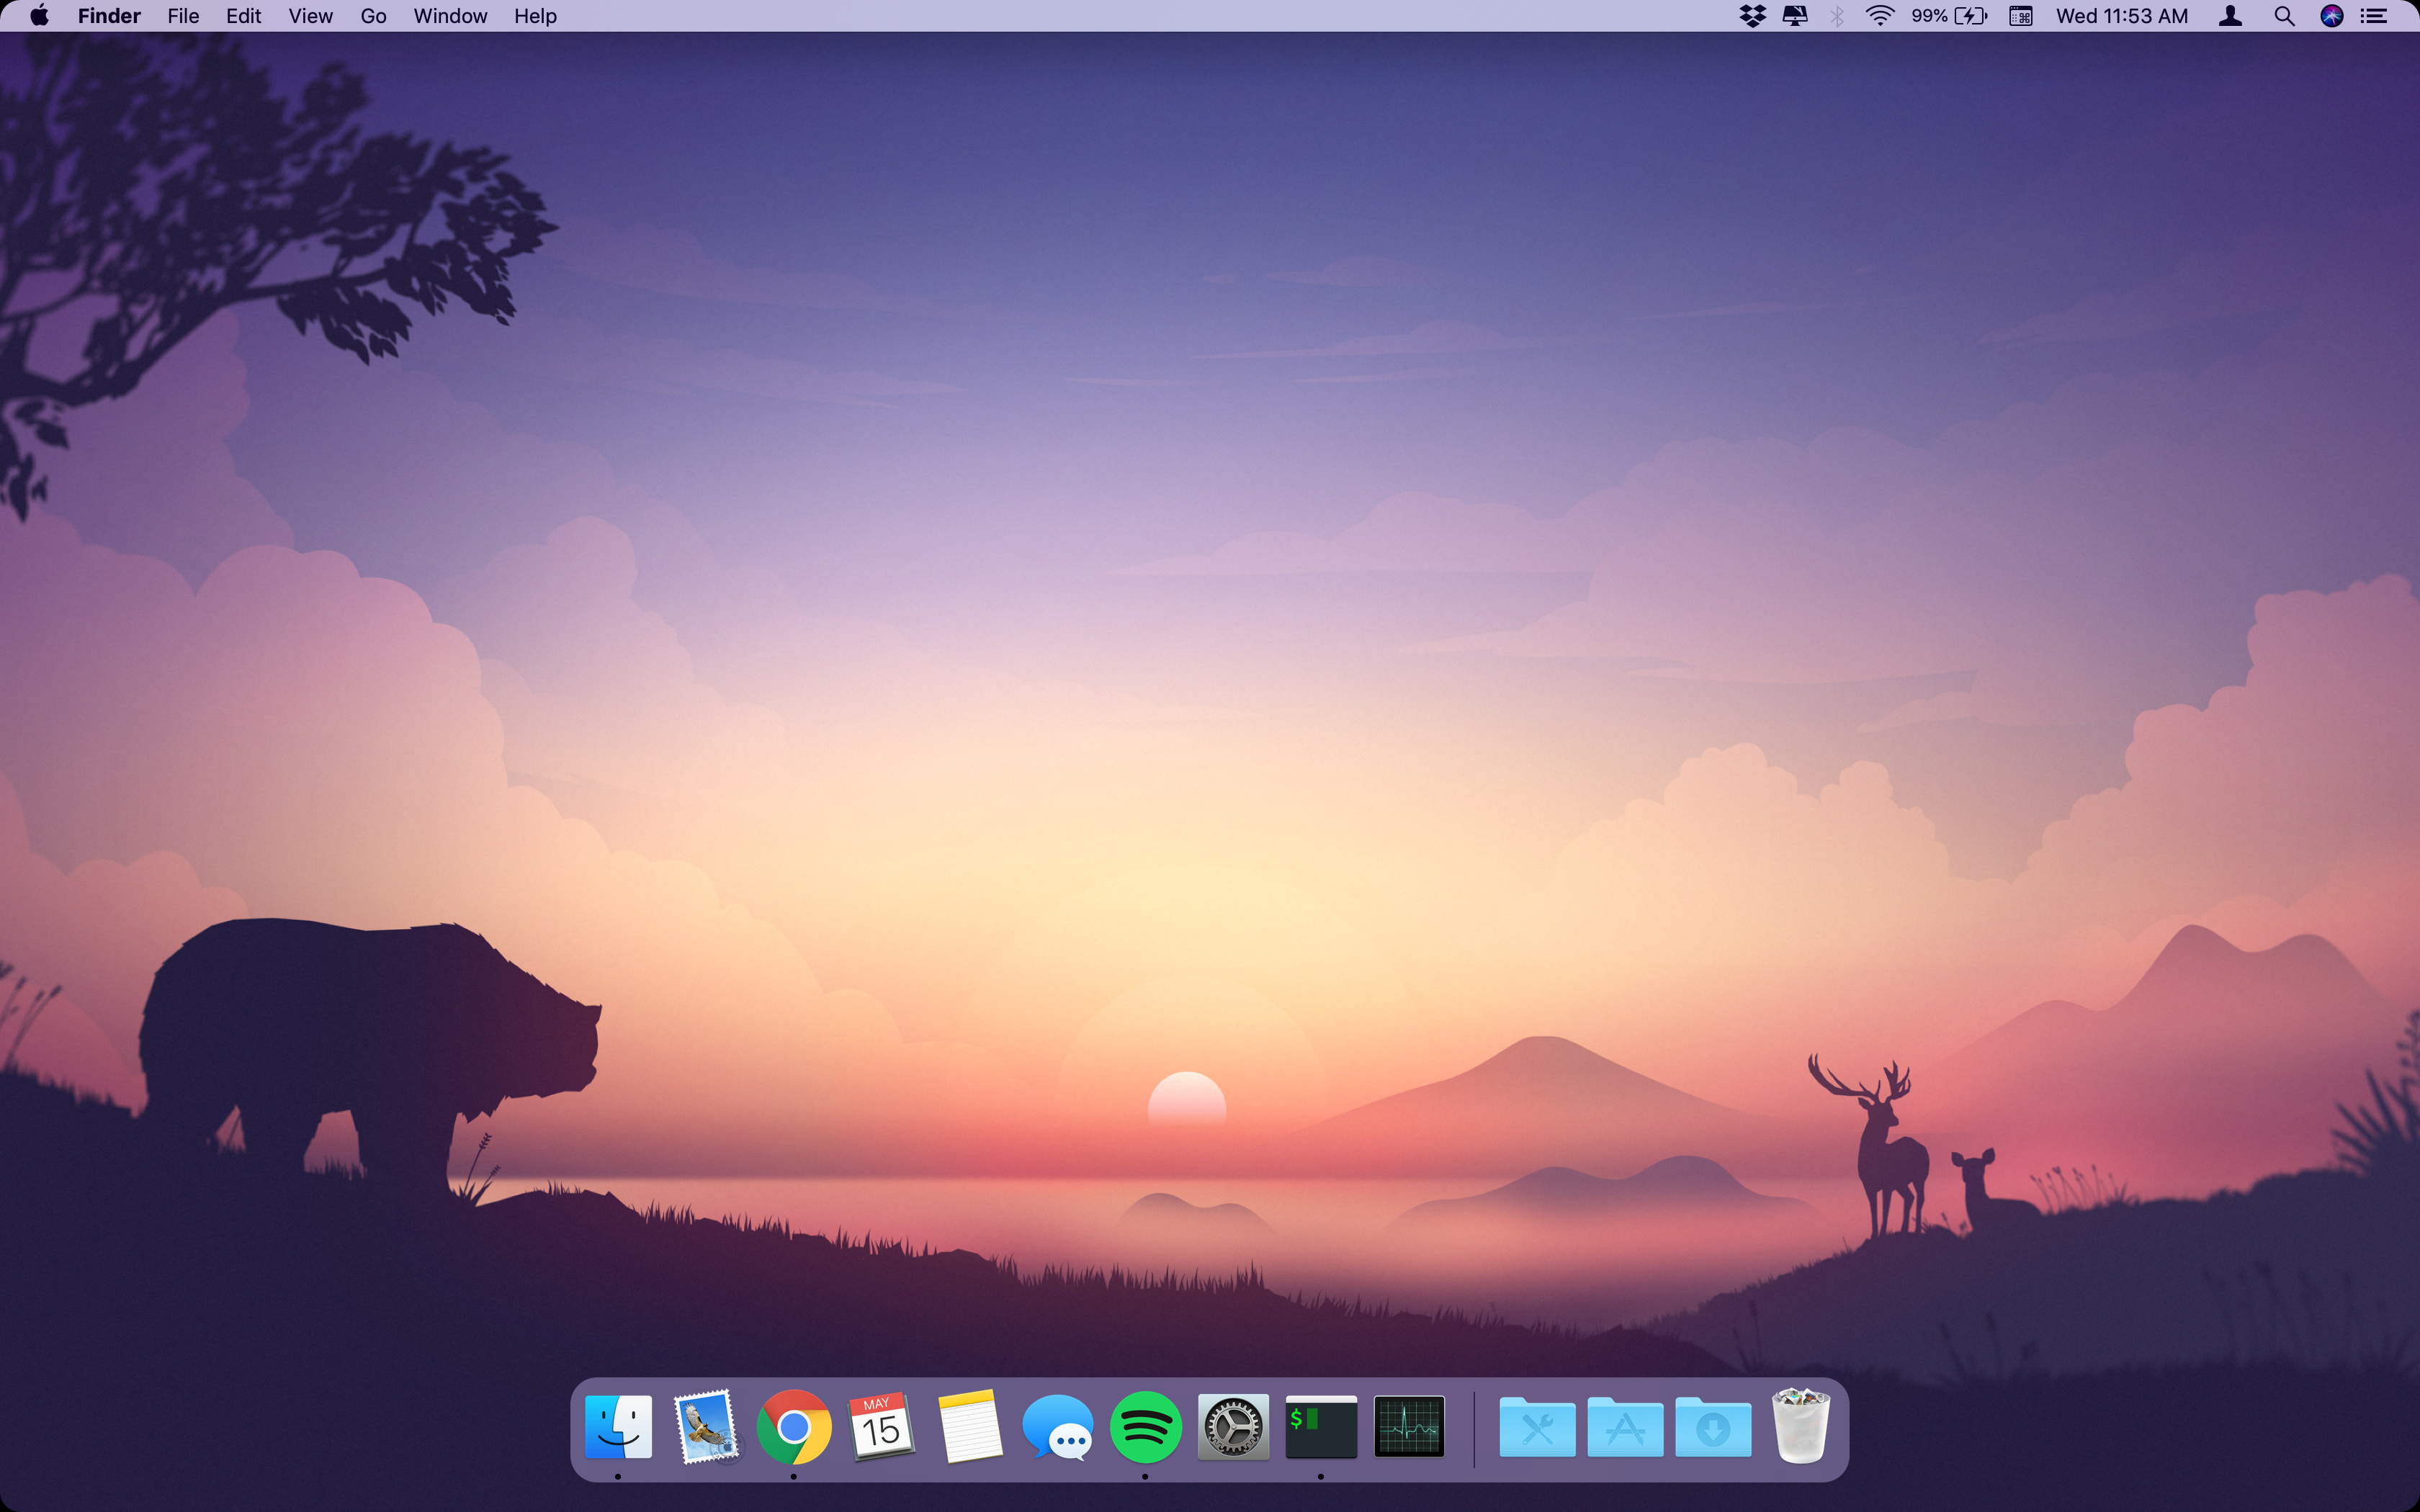Image resolution: width=2420 pixels, height=1512 pixels.
Task: Open the Calendar app showing May 15
Action: coord(881,1428)
